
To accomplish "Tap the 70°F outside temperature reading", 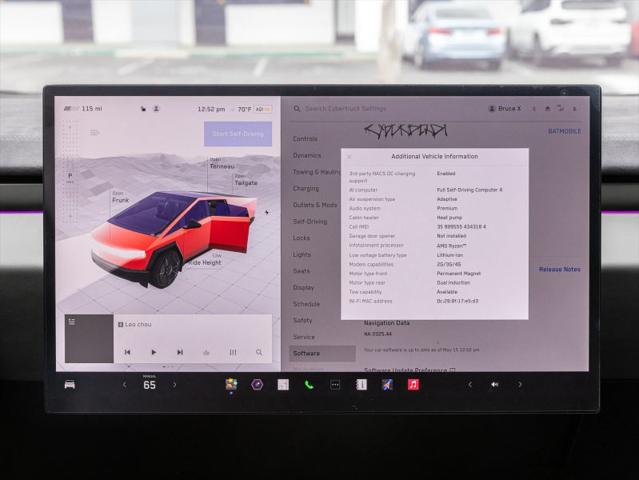I will (245, 109).
